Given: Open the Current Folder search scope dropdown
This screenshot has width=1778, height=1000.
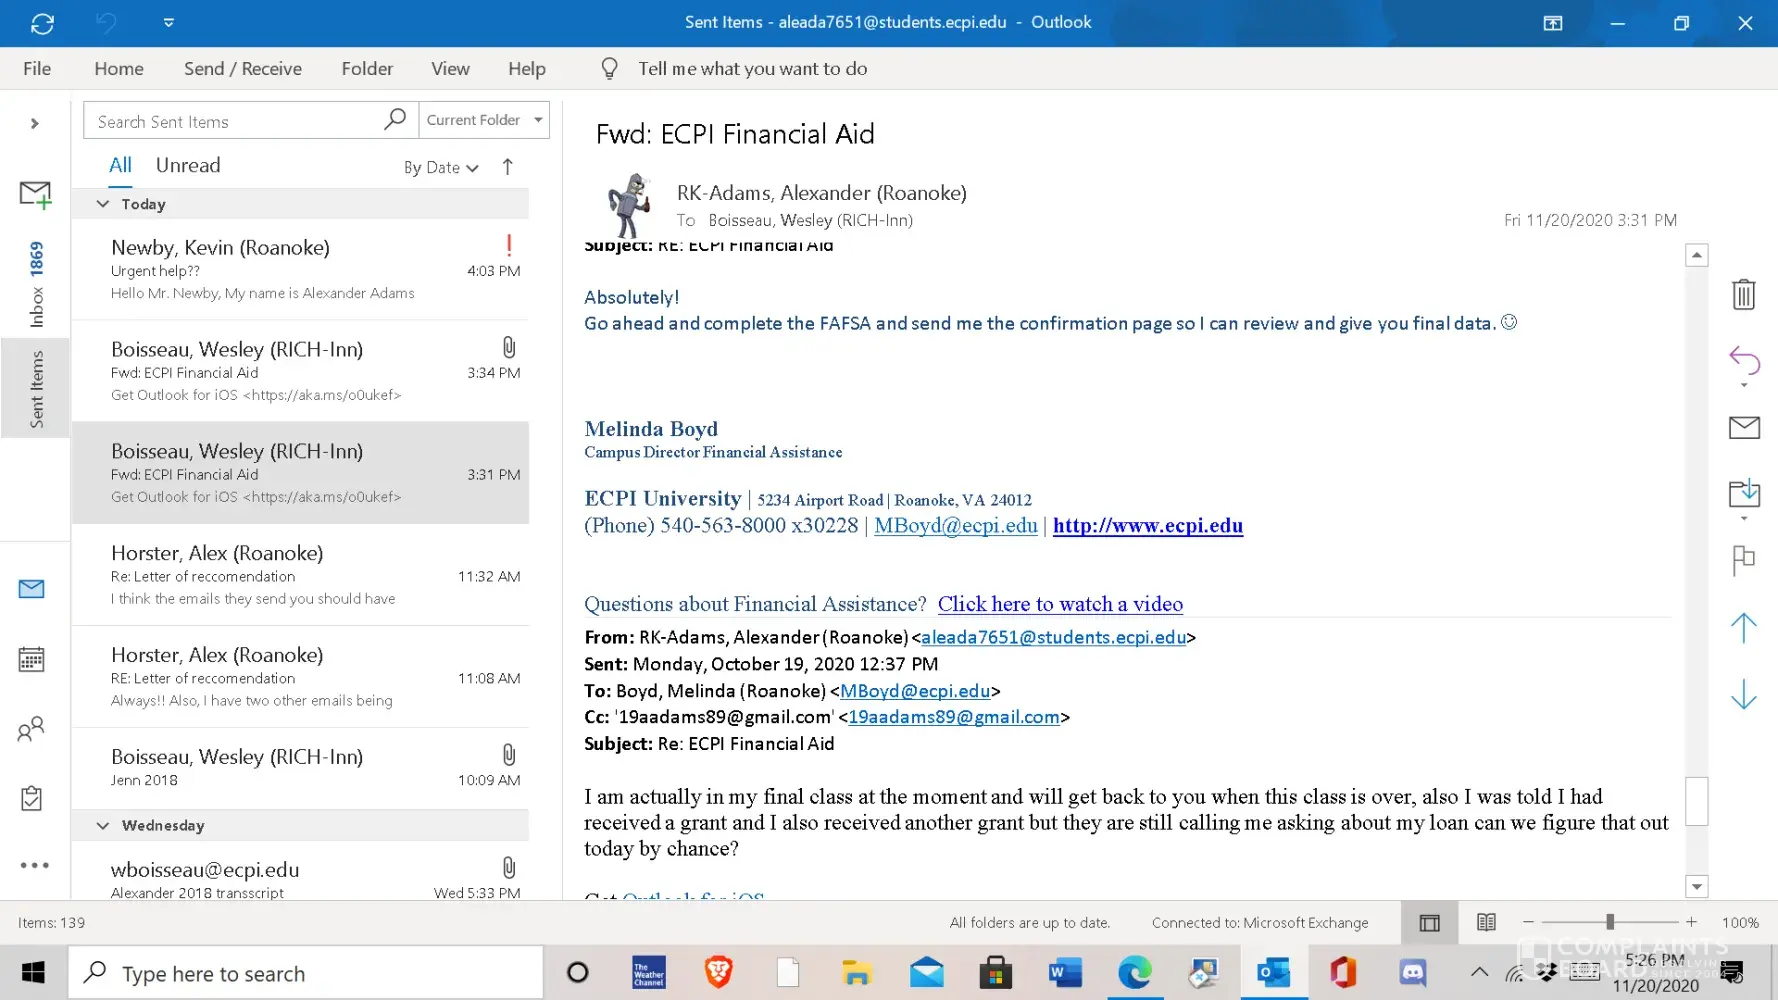Looking at the screenshot, I should 484,120.
